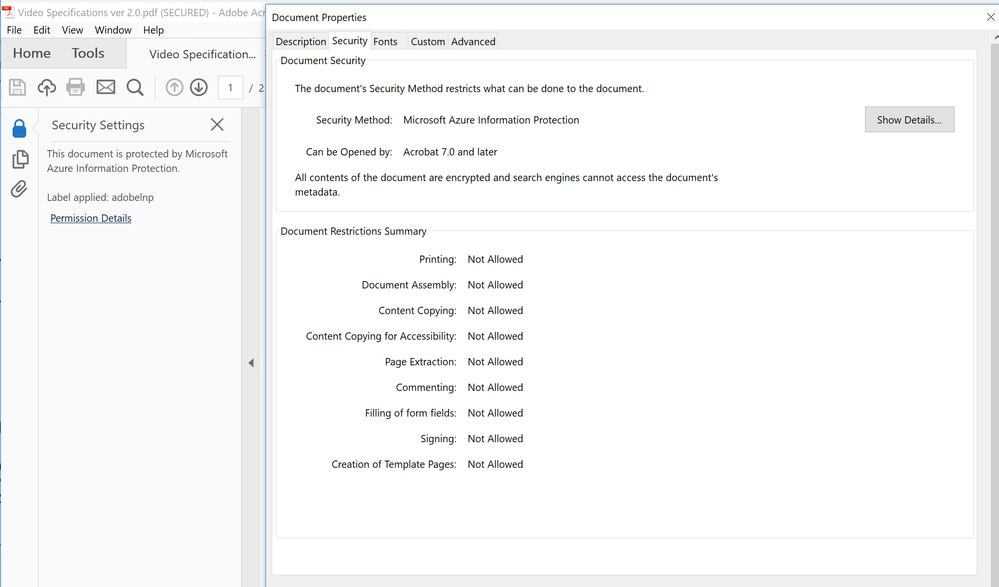Click the Save file floppy disk icon
The image size is (999, 587).
[17, 87]
